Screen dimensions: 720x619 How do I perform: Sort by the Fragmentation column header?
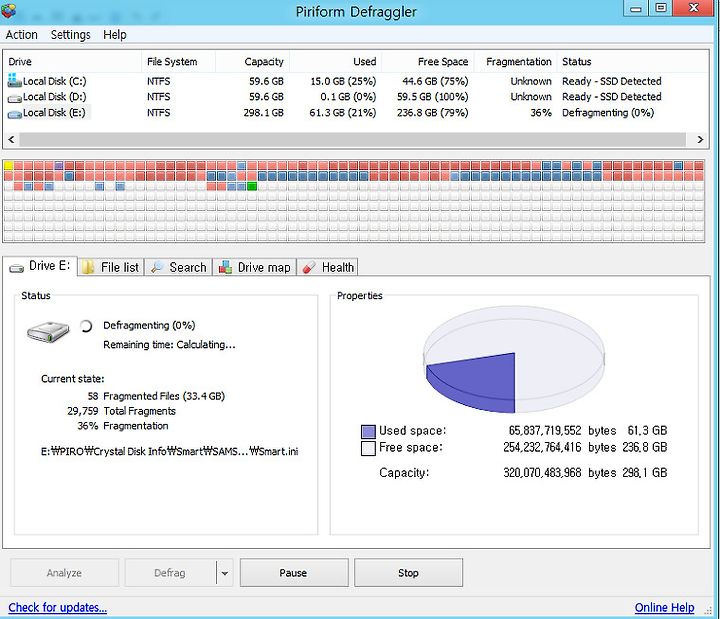coord(515,62)
